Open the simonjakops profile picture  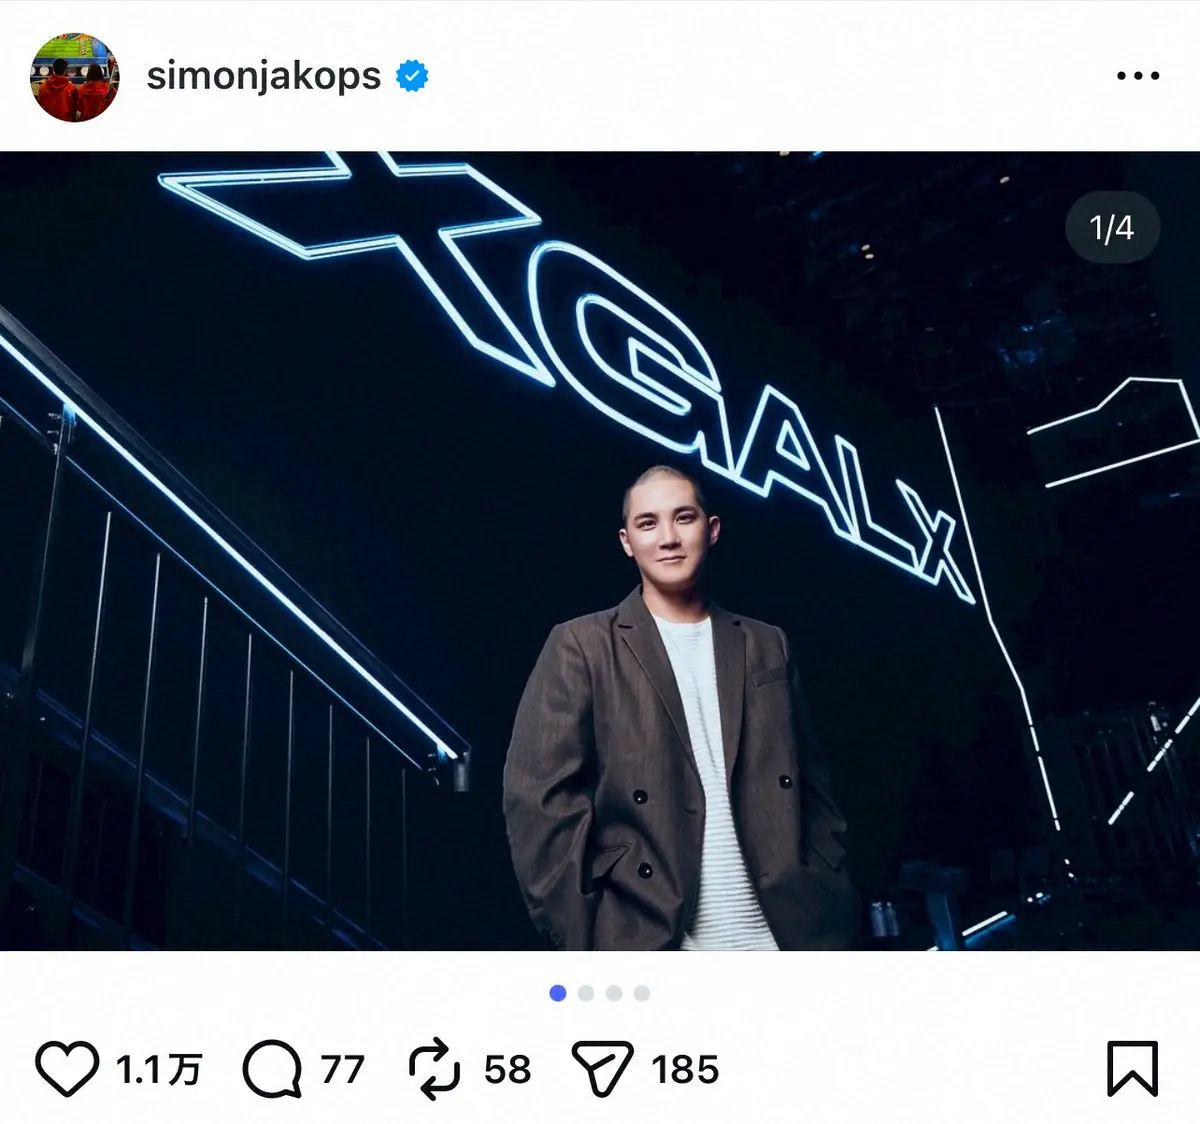[75, 76]
